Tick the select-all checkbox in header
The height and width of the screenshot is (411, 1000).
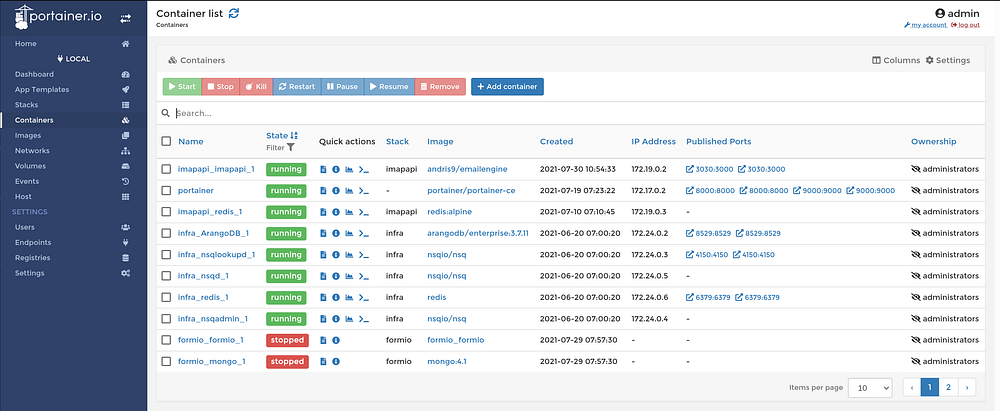tap(167, 142)
